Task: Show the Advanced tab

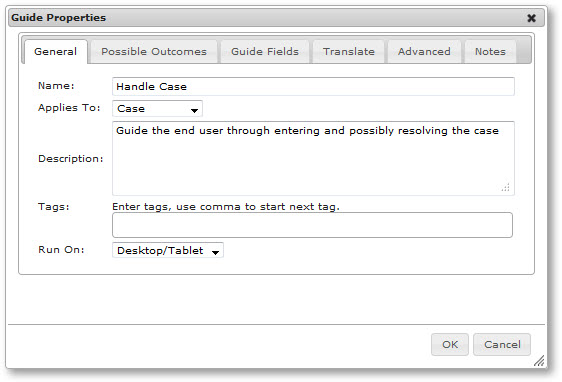Action: [x=424, y=52]
